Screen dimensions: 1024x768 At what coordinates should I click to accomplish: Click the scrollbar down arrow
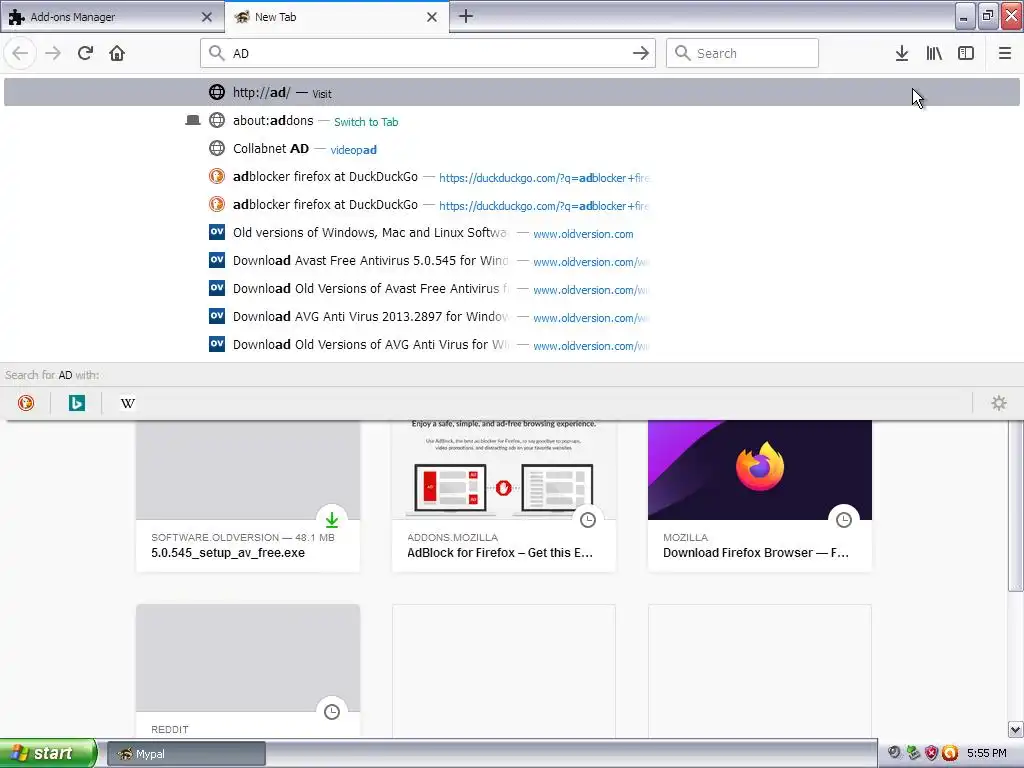point(1015,729)
